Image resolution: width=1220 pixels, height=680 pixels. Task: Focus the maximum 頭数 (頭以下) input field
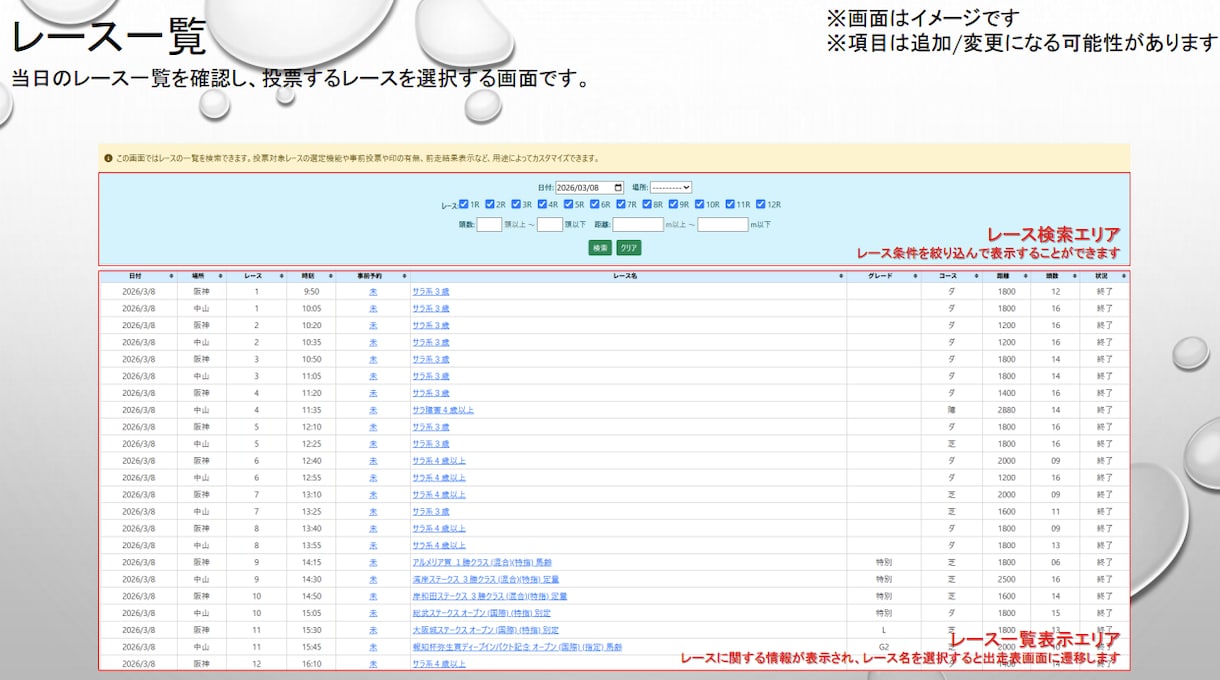[x=550, y=225]
